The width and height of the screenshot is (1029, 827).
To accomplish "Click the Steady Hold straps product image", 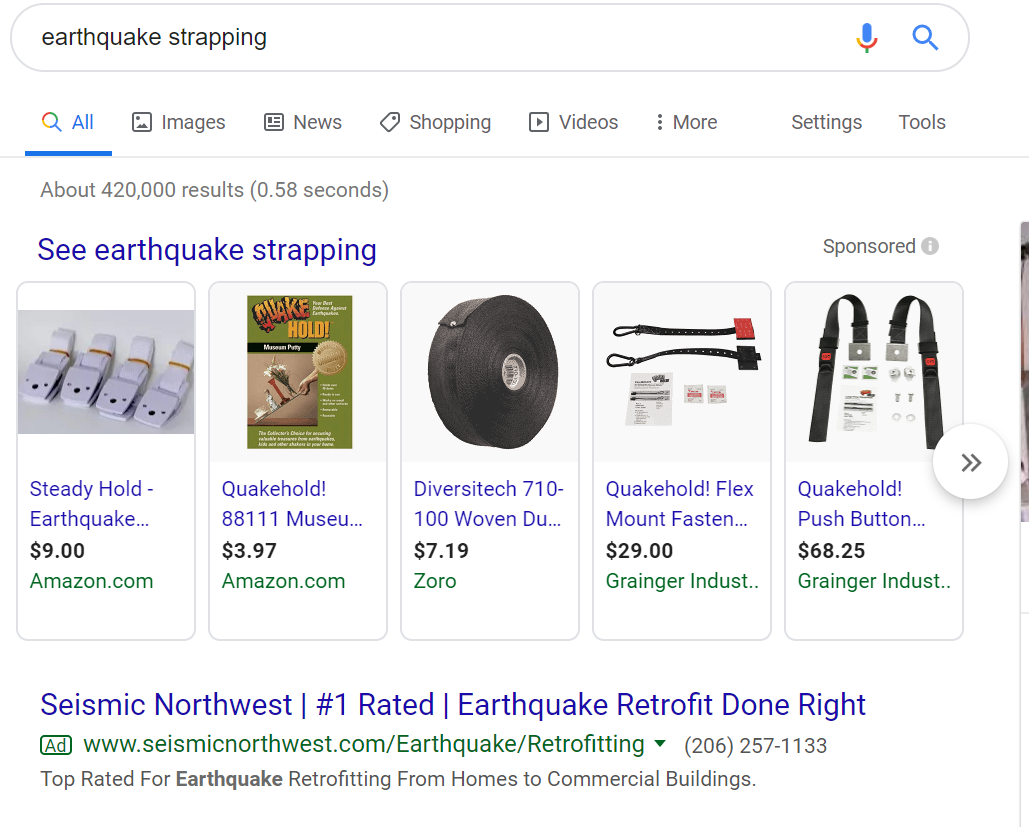I will (x=106, y=372).
